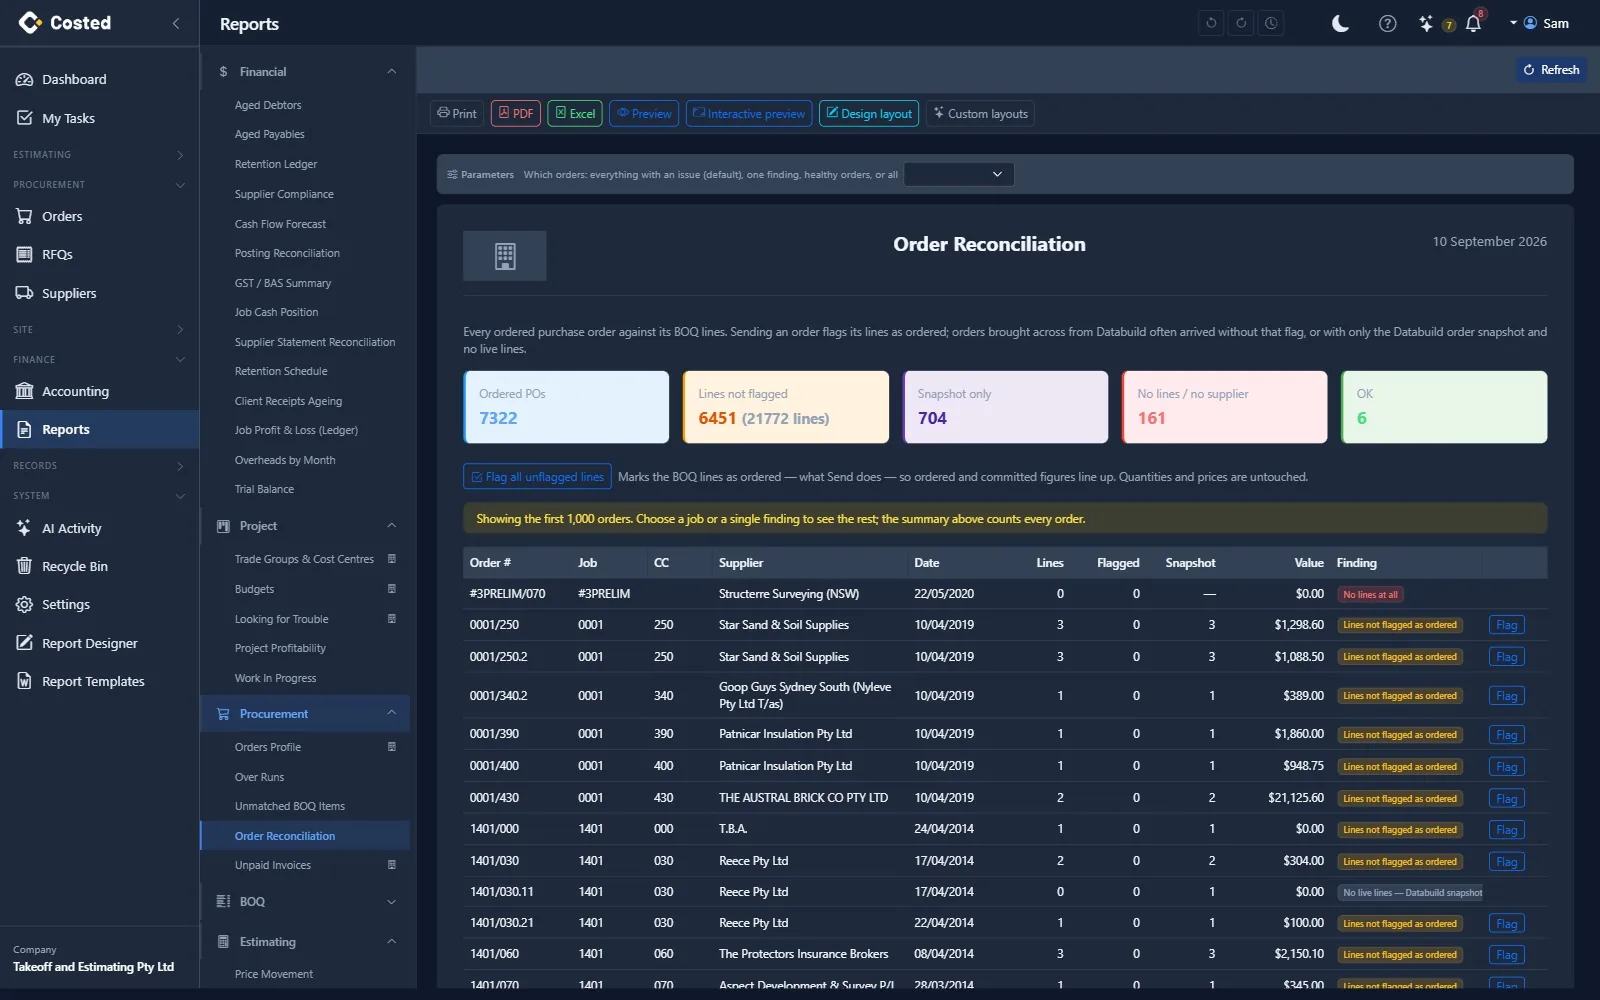Open Accounting in the sidebar

tap(100, 391)
